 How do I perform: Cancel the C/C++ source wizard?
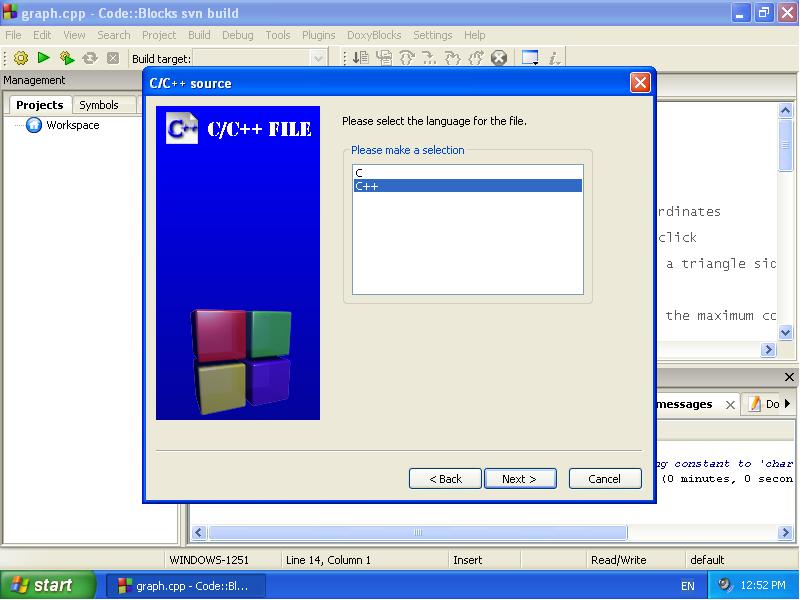click(604, 479)
